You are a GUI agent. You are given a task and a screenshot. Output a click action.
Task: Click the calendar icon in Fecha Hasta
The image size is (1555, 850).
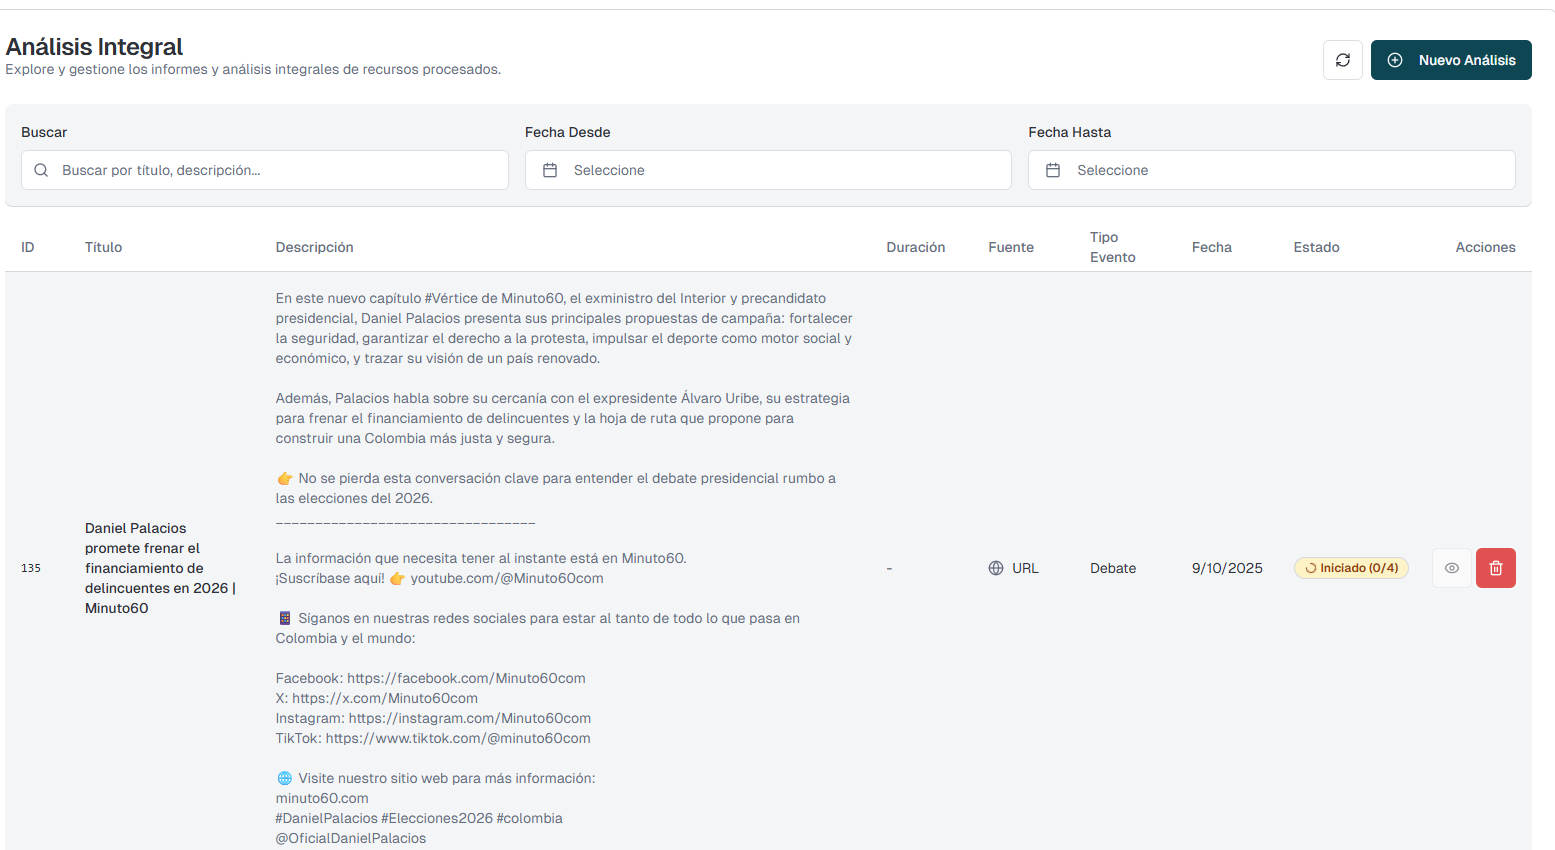(1052, 170)
